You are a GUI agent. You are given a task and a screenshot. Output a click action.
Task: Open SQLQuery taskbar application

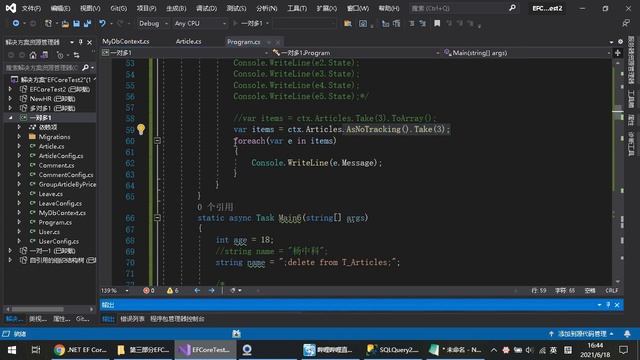393,350
